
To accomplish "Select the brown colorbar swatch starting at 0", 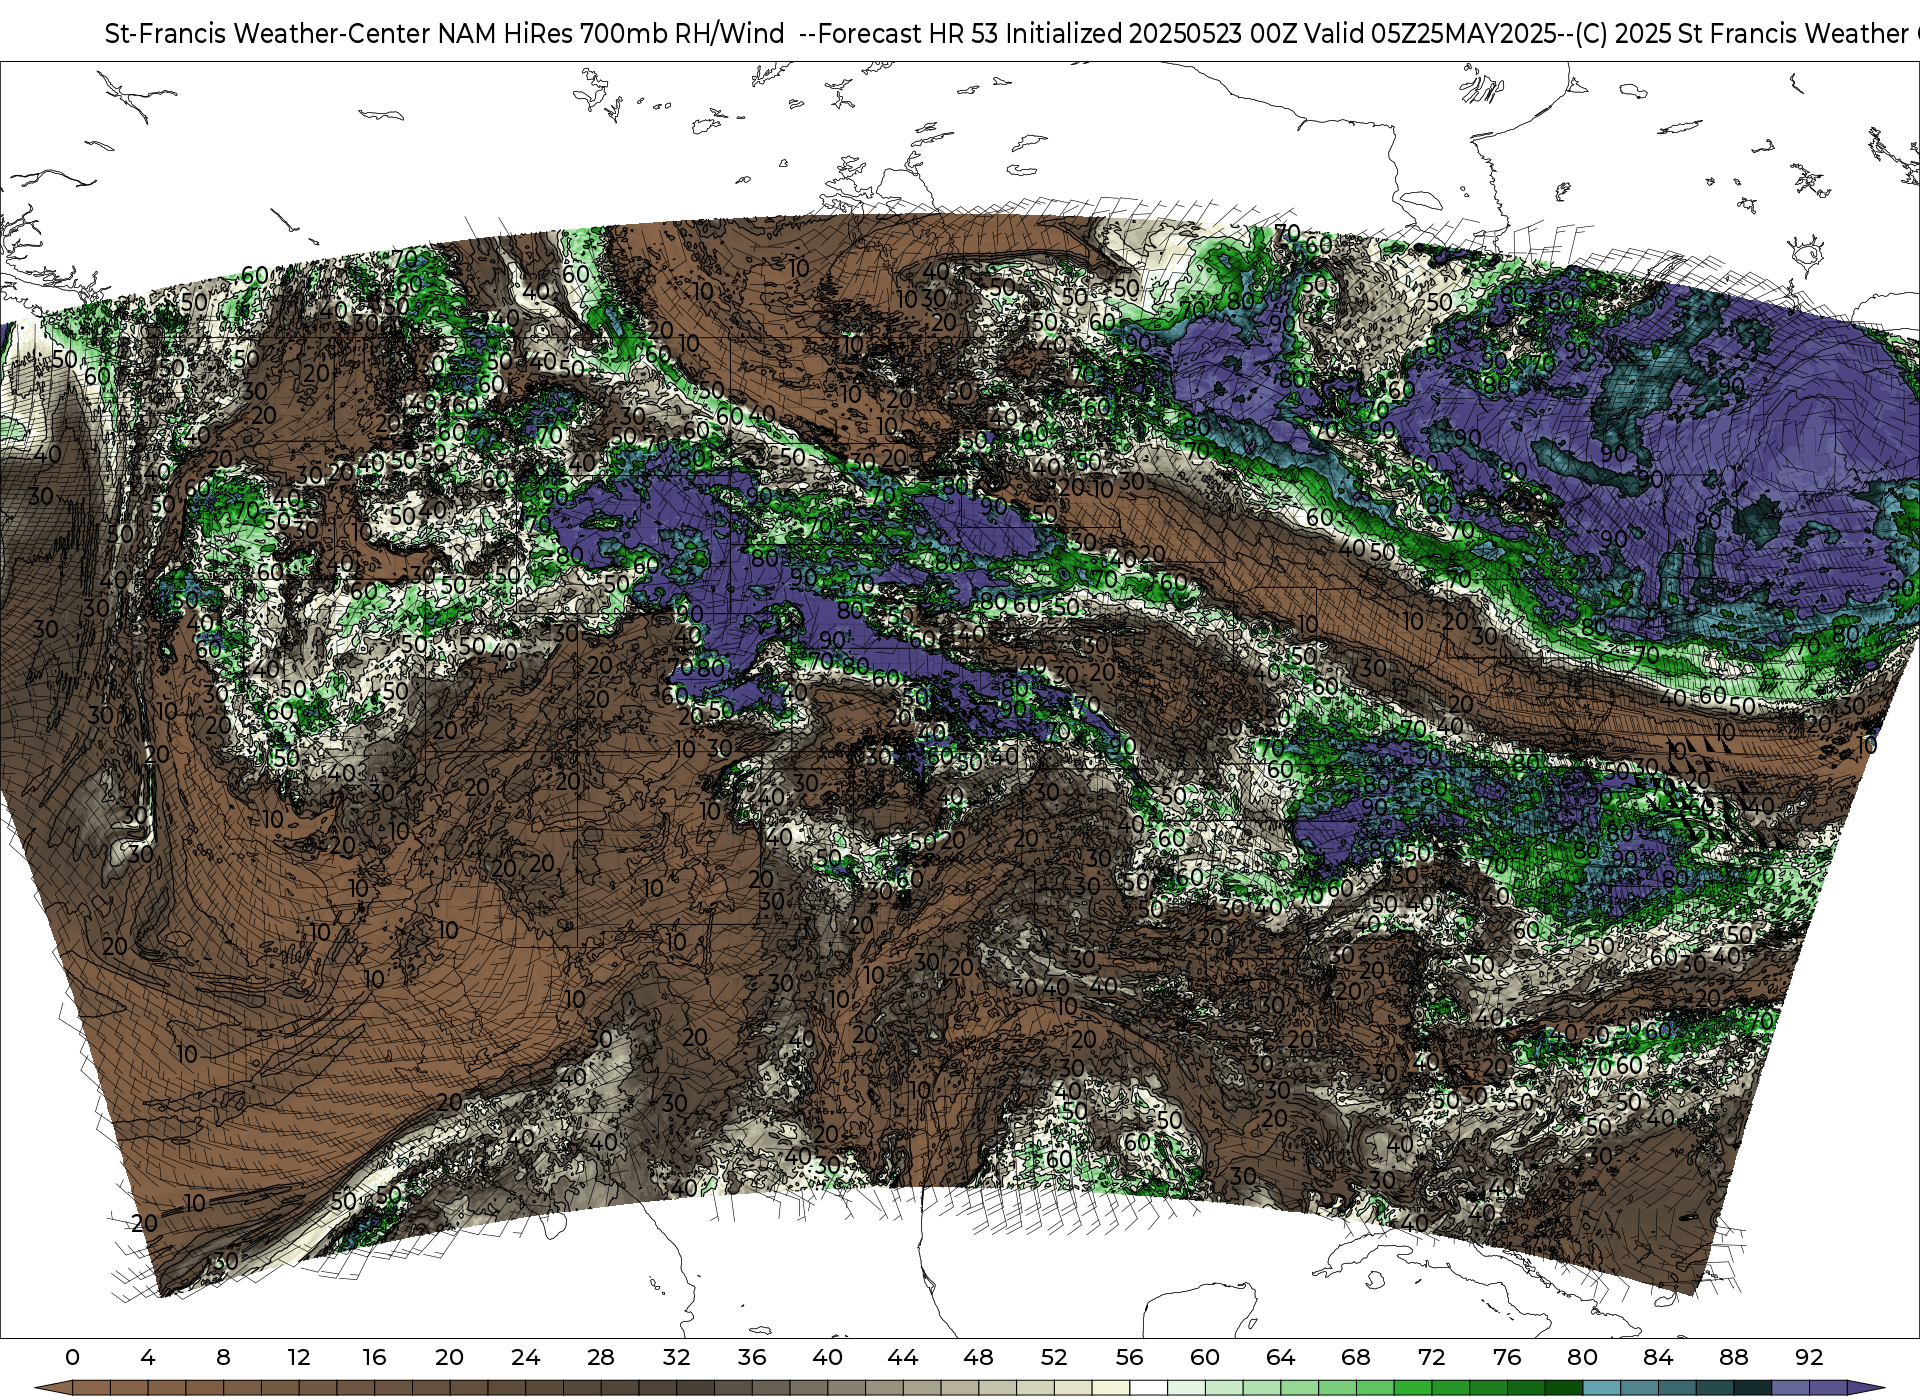I will click(x=91, y=1388).
